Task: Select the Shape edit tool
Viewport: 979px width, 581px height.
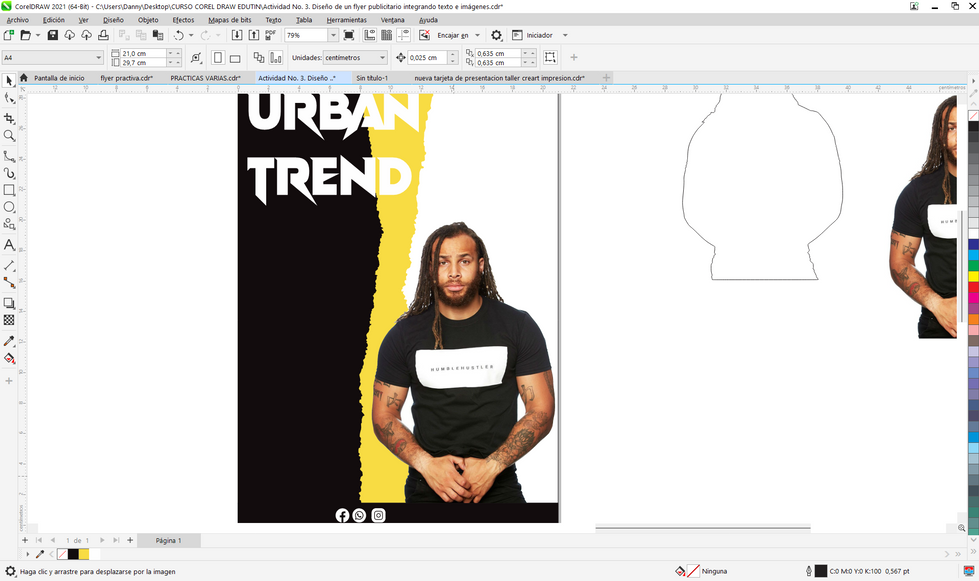Action: (x=9, y=99)
